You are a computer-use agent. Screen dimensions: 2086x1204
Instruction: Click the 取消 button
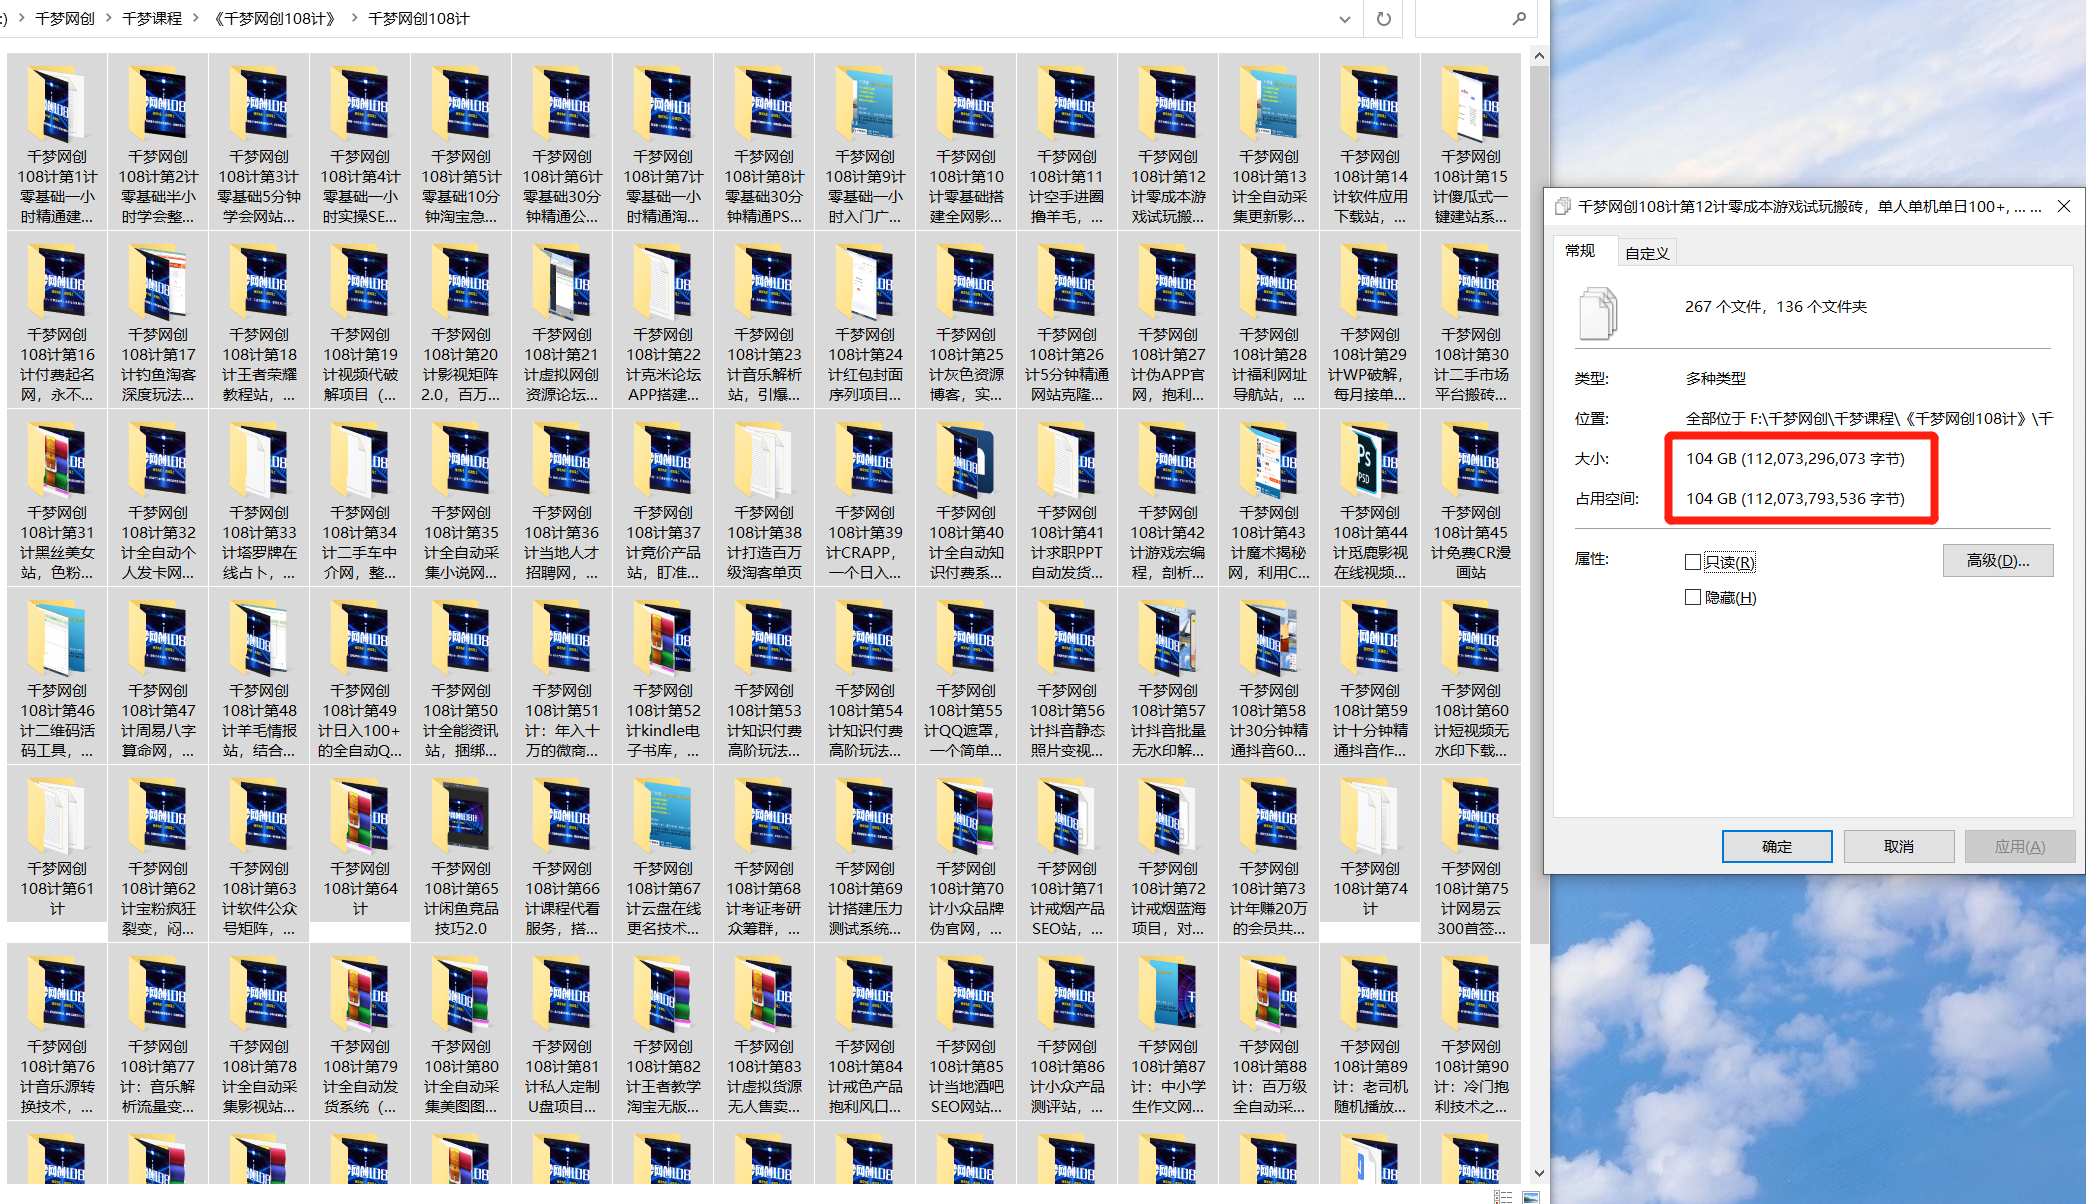[1898, 846]
